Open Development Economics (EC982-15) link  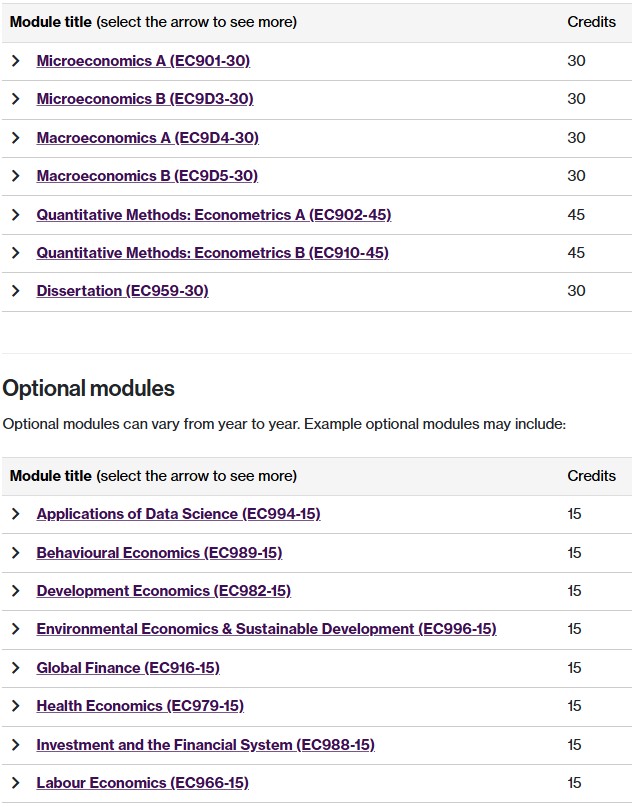coord(163,591)
